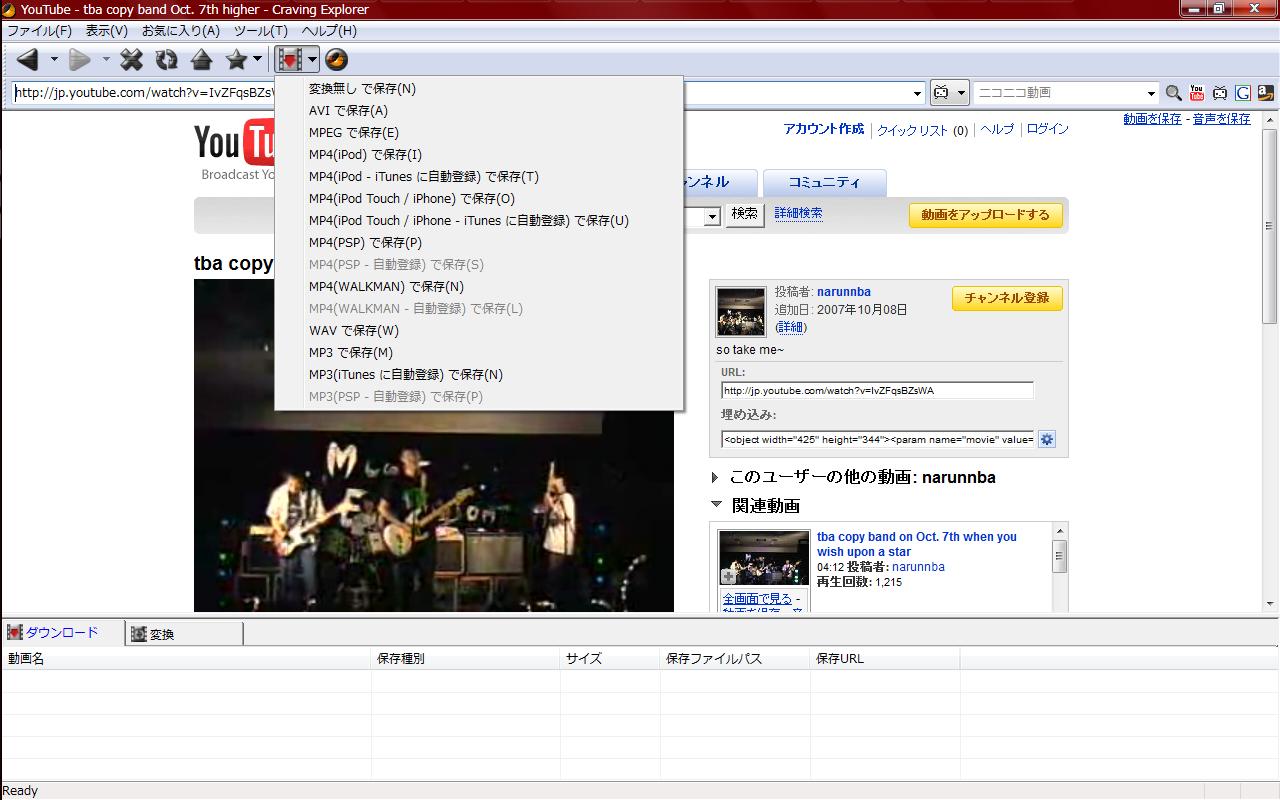Select MP4(iPod - iTunes に自動登録) で保存(T)
Viewport: 1280px width, 800px height.
coord(479,177)
